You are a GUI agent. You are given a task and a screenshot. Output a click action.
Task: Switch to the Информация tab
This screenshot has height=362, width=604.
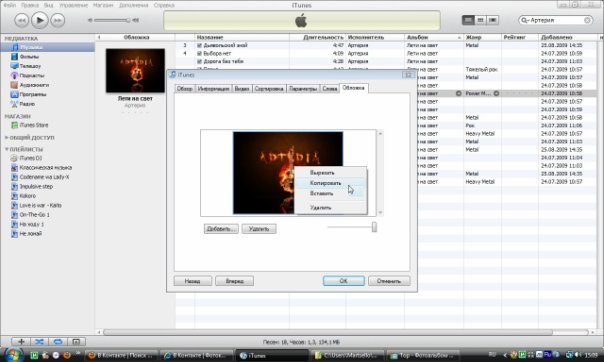(x=213, y=89)
